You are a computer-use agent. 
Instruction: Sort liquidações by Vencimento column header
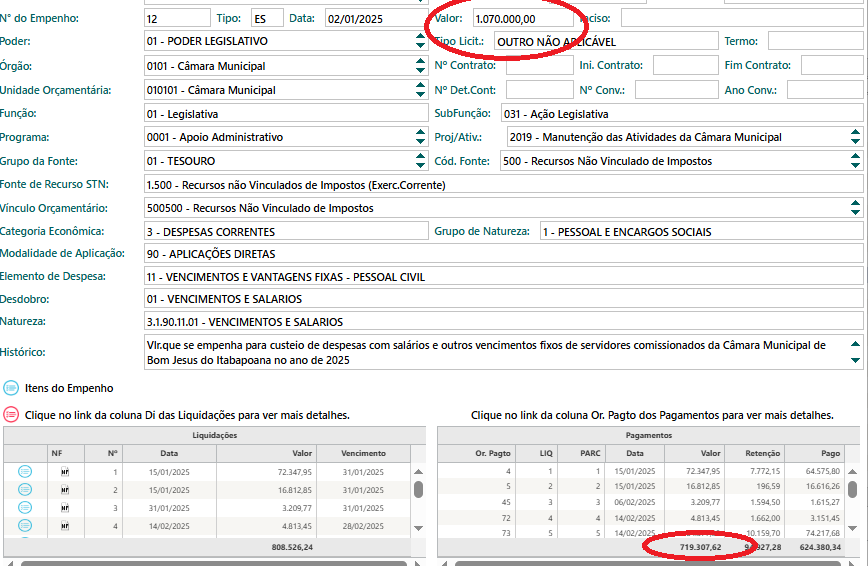click(363, 453)
